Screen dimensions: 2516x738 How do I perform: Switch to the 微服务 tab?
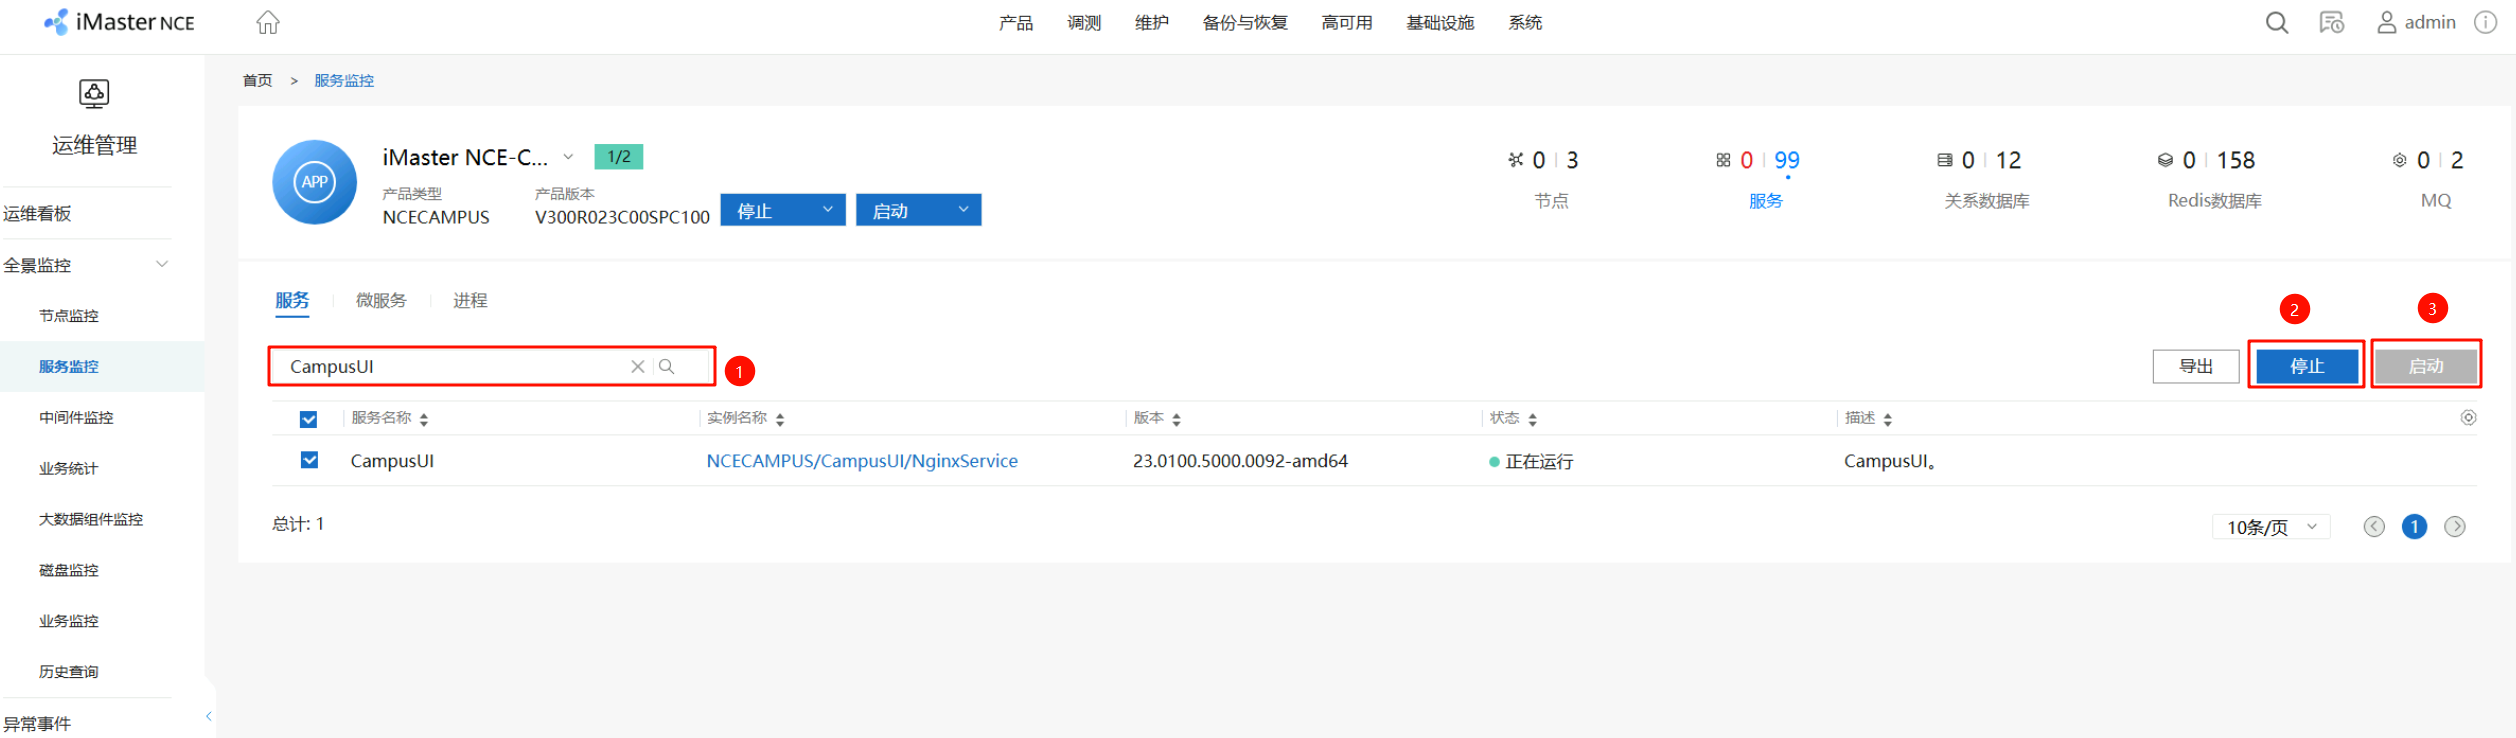381,300
